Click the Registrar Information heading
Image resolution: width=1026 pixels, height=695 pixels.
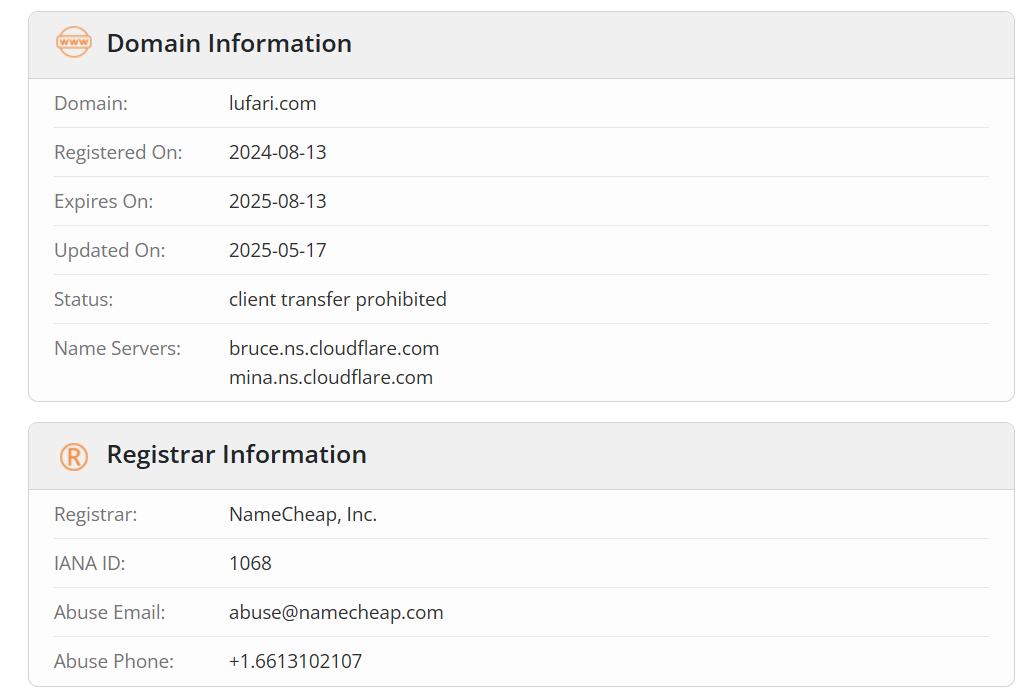point(236,454)
